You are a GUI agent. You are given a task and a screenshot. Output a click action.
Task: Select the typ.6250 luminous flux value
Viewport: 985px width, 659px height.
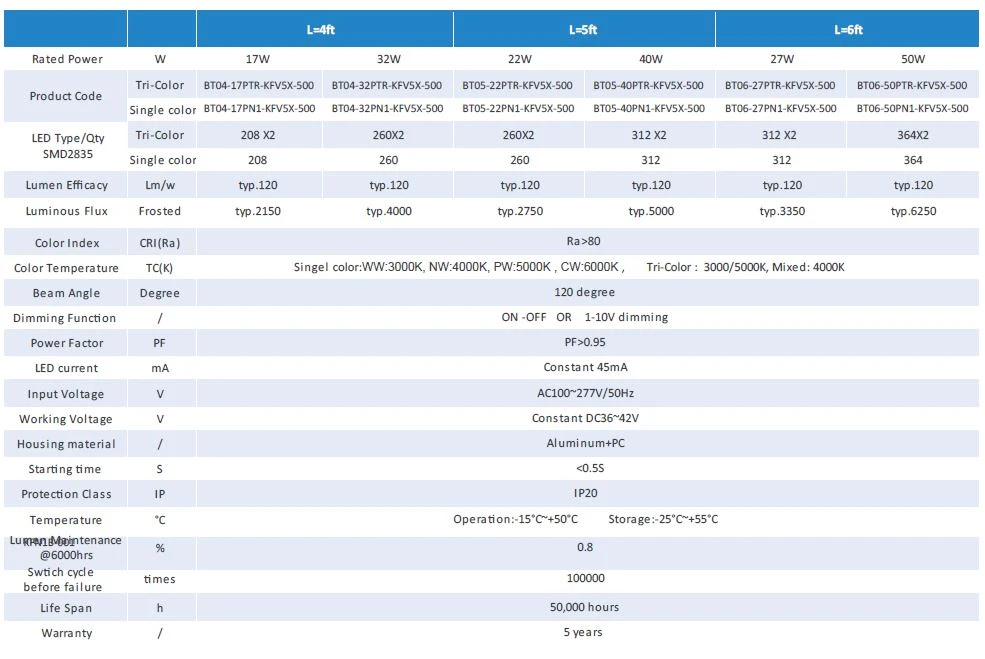click(x=913, y=211)
